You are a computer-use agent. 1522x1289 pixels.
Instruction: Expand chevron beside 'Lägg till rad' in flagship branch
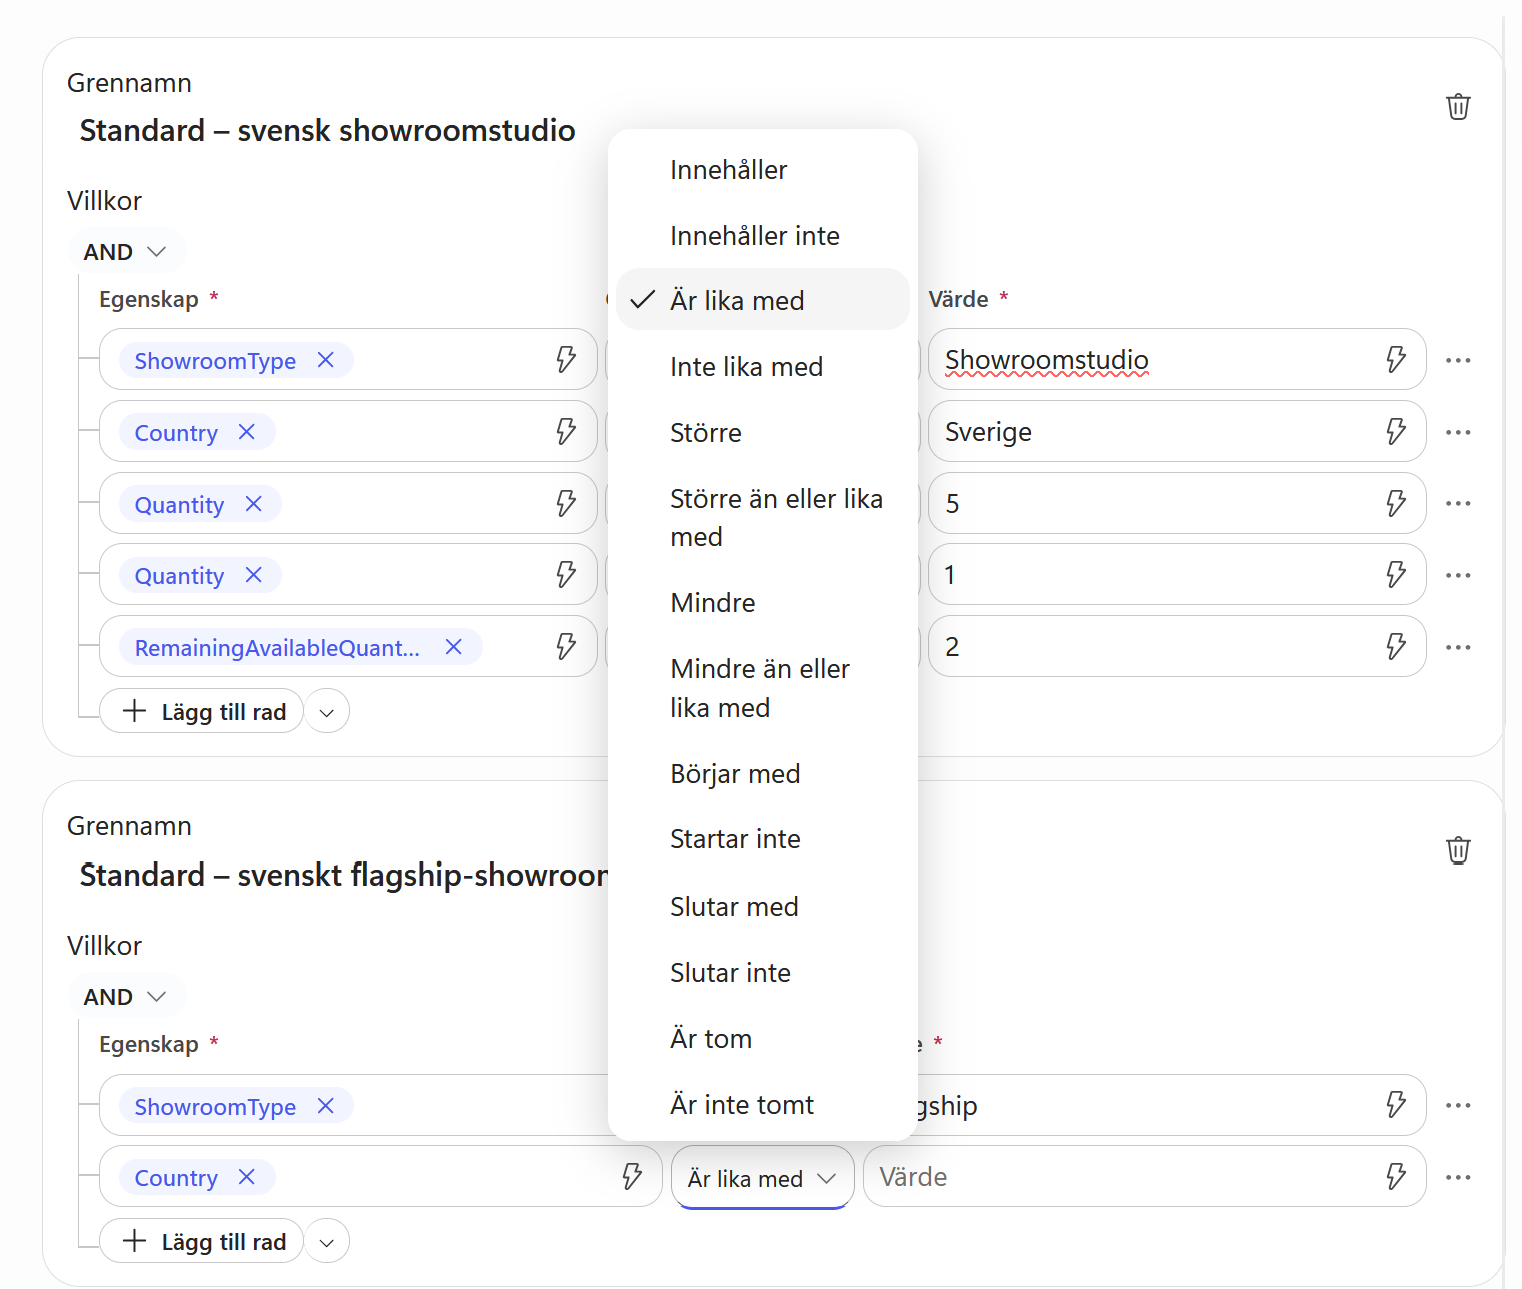tap(327, 1242)
